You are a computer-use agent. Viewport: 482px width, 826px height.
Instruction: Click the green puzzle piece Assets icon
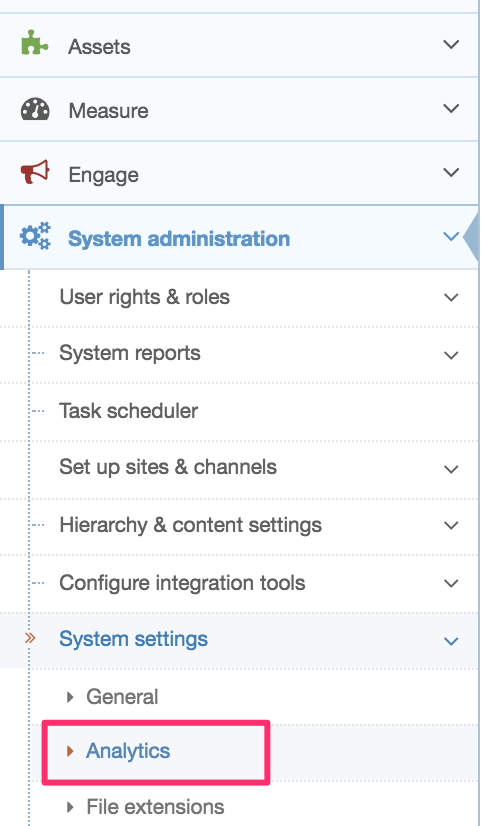click(x=35, y=42)
